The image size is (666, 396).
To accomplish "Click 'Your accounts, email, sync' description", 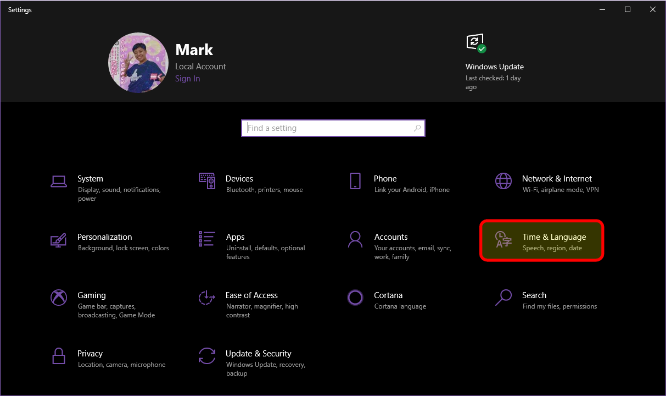I will pos(412,252).
